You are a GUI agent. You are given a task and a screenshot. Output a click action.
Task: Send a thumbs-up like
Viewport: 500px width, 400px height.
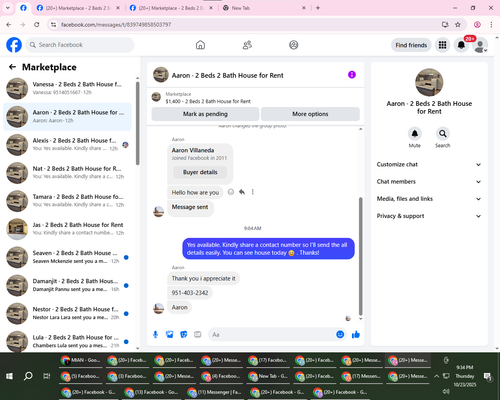pyautogui.click(x=356, y=334)
